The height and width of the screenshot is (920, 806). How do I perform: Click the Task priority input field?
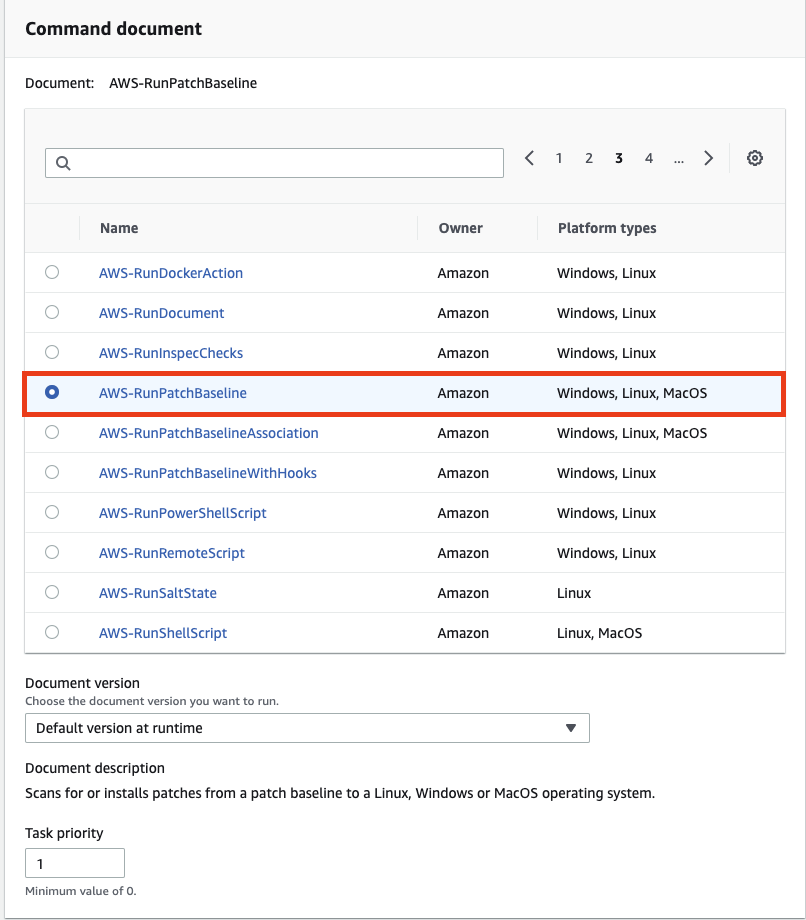pyautogui.click(x=75, y=863)
